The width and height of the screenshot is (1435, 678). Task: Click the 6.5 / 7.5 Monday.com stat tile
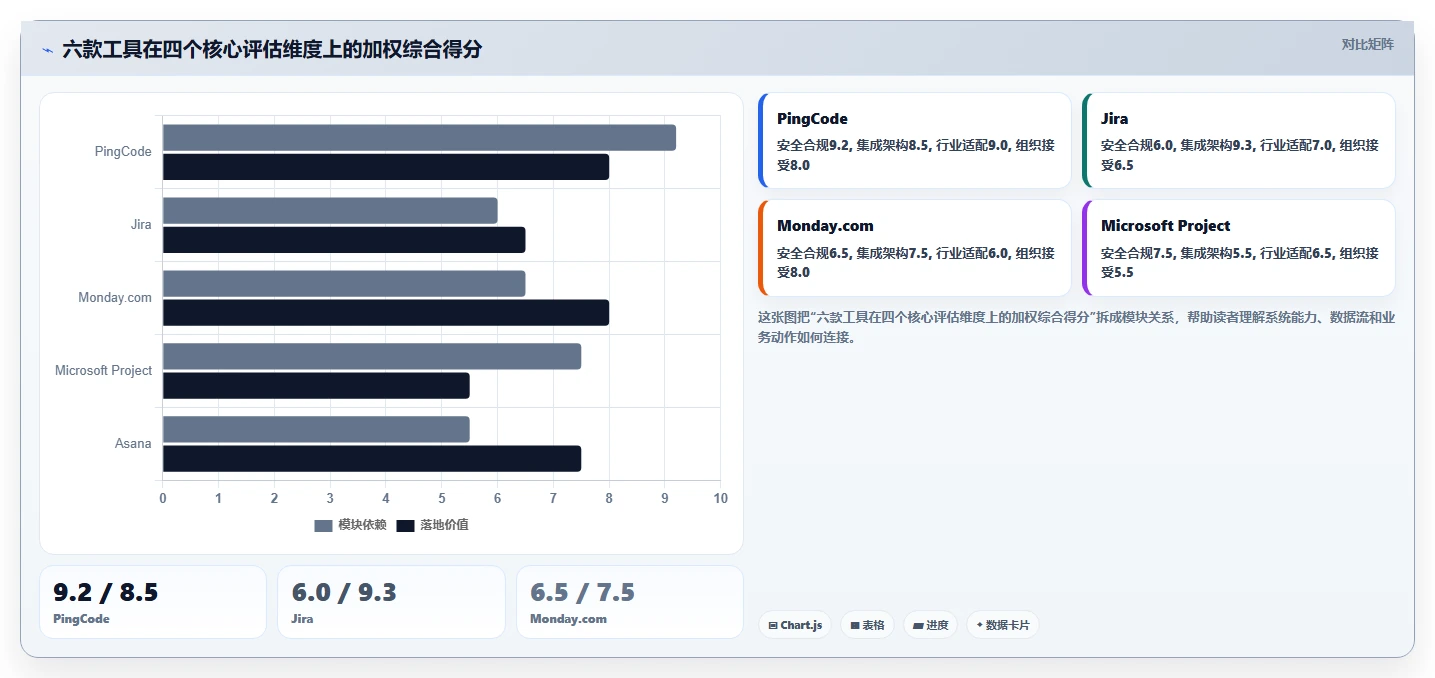(x=630, y=602)
